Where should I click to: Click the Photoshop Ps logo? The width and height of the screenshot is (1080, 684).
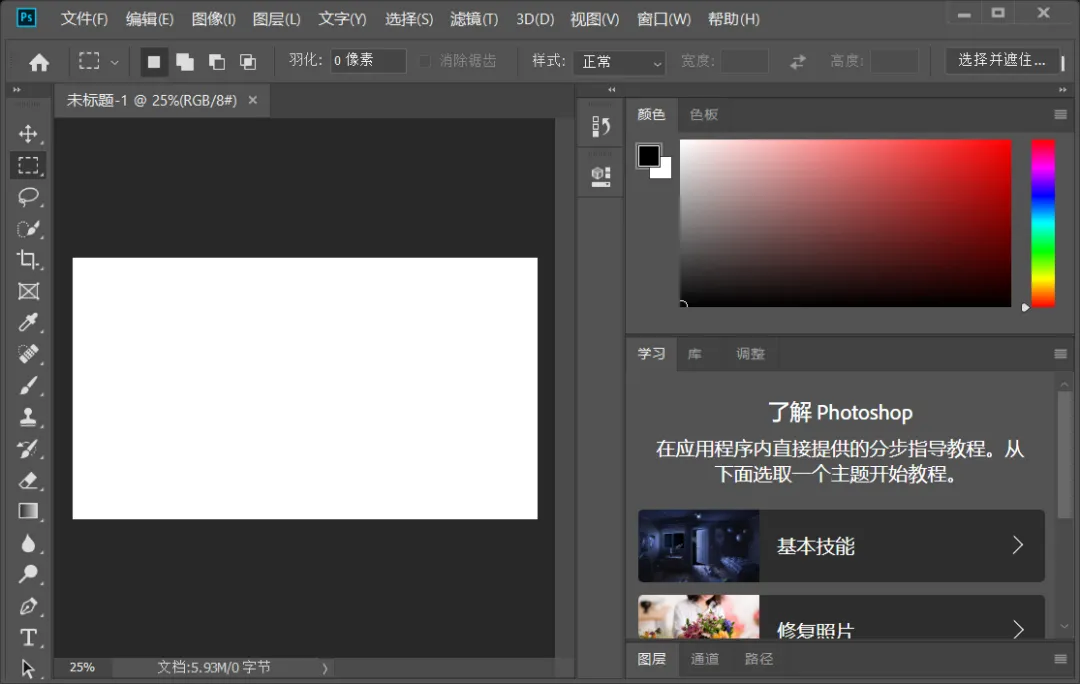[26, 17]
